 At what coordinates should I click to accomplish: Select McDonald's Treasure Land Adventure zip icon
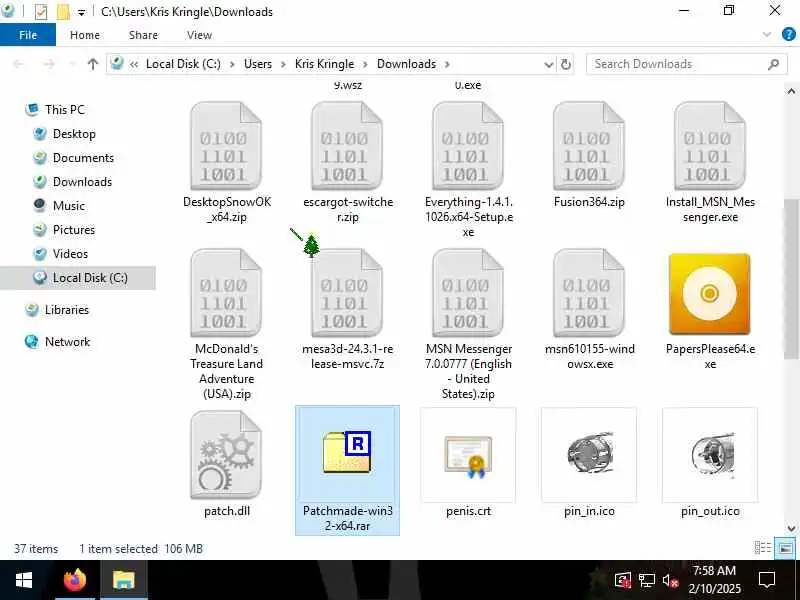226,293
